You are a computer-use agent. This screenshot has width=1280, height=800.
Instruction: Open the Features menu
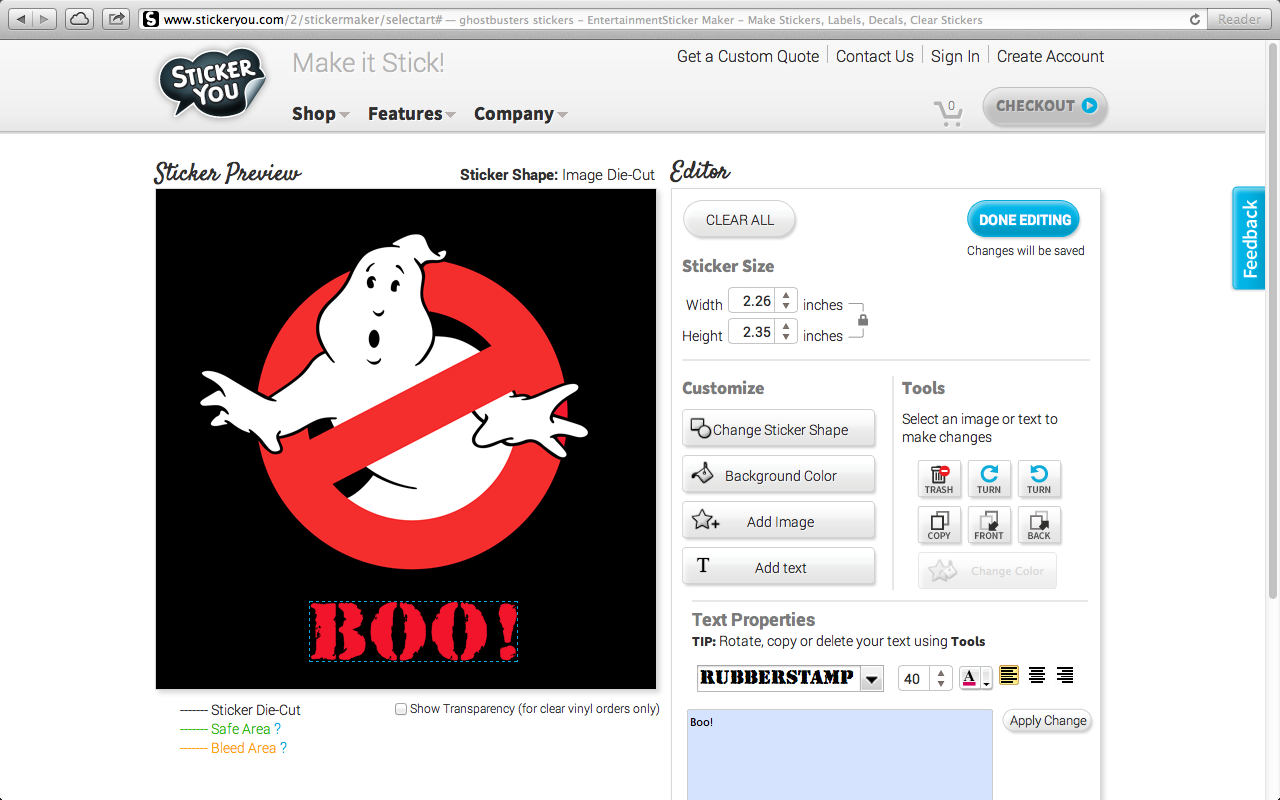[x=411, y=114]
